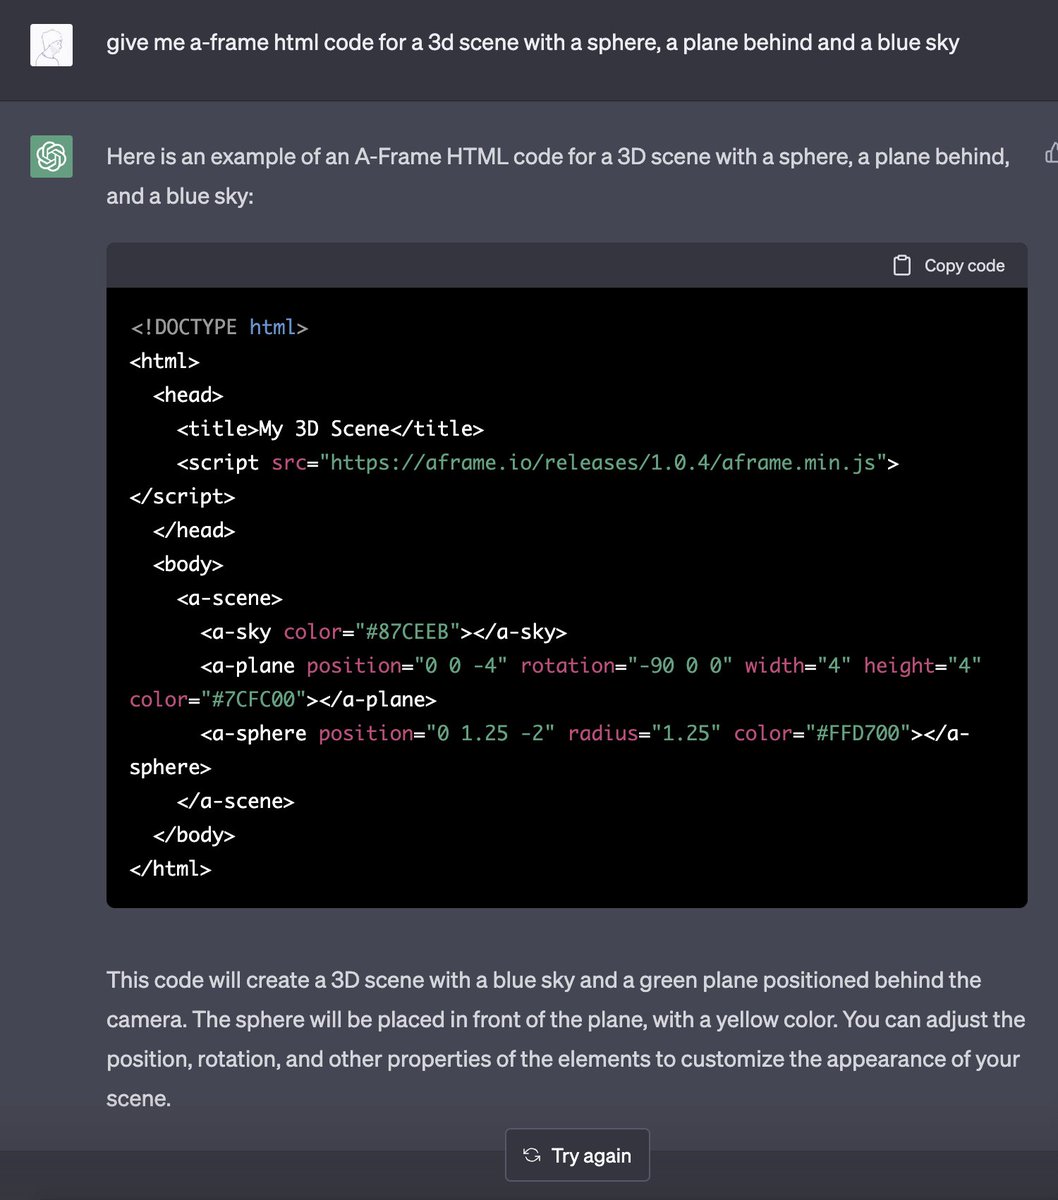Click the DOCTYPE declaration line

point(218,326)
